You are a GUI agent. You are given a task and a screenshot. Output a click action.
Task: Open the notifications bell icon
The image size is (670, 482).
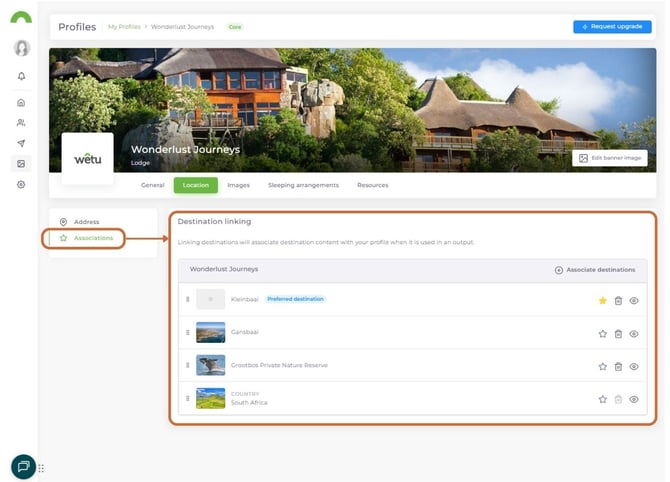(x=21, y=76)
